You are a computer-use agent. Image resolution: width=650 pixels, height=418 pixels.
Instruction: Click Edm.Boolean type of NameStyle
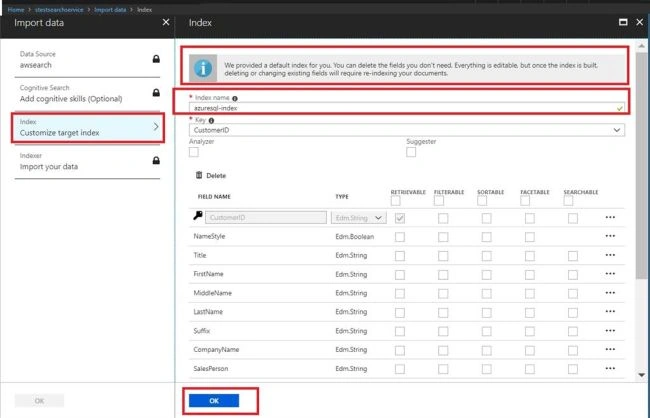point(355,236)
